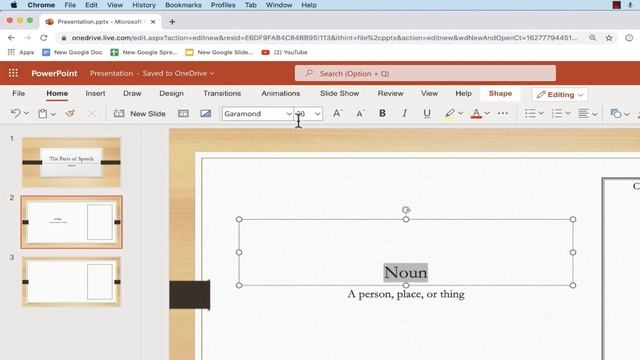Screen dimensions: 640x360
Task: Select slide 3 thumbnail
Action: tap(71, 282)
